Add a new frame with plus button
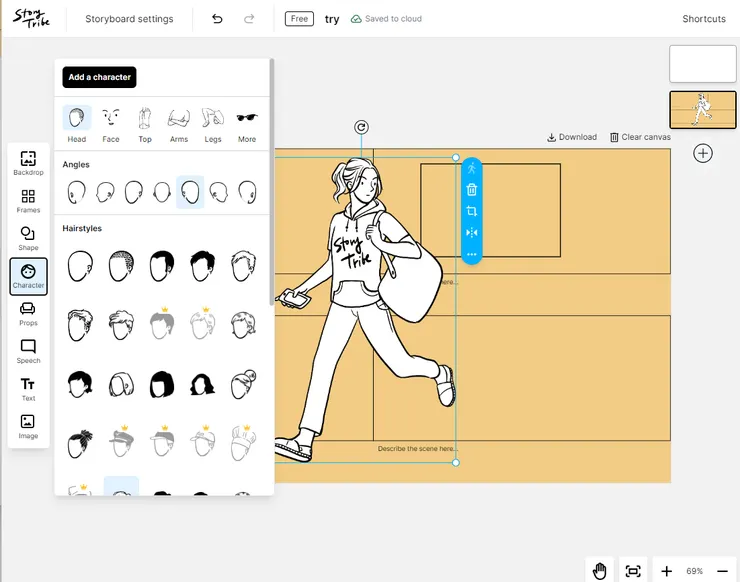The width and height of the screenshot is (740, 582). click(x=703, y=153)
